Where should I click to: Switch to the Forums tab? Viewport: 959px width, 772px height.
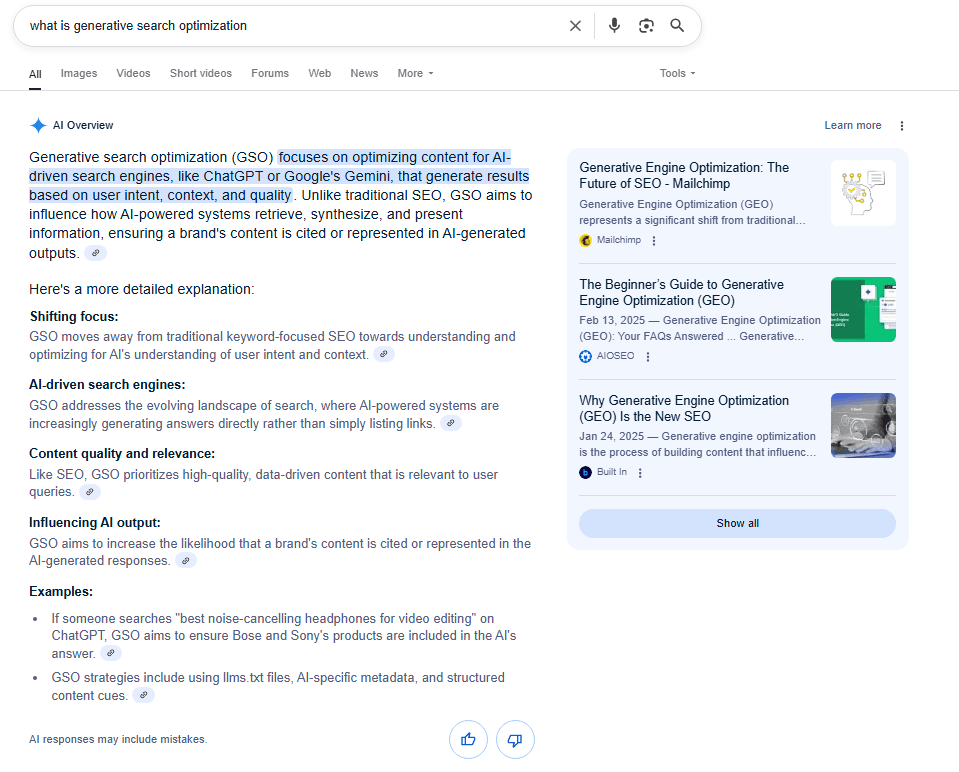click(270, 73)
